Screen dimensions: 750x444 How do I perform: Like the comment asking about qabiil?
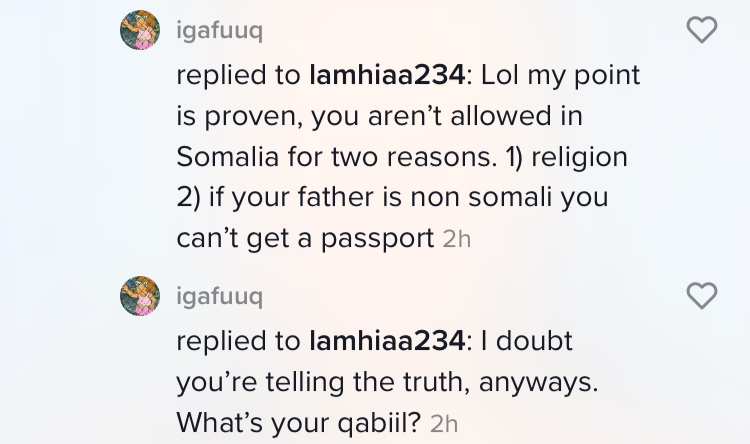click(x=703, y=295)
